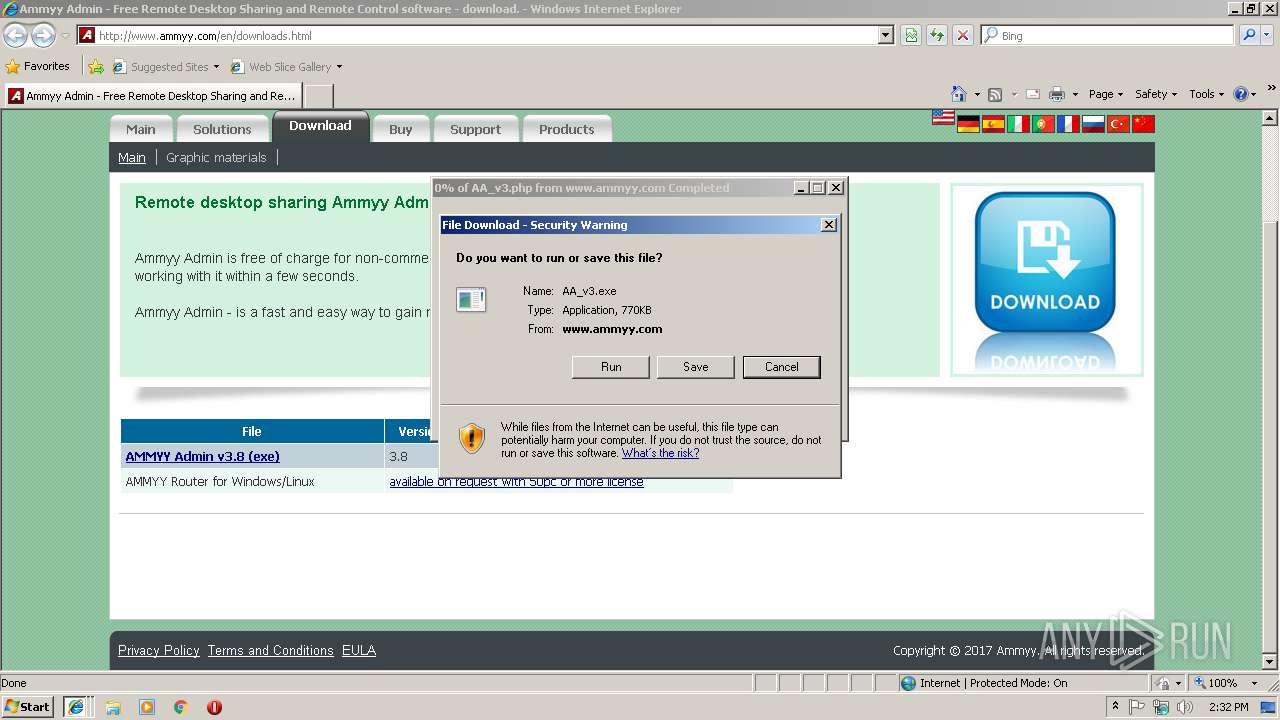Screen dimensions: 1280x720
Task: Open the Products site tab
Action: click(x=567, y=129)
